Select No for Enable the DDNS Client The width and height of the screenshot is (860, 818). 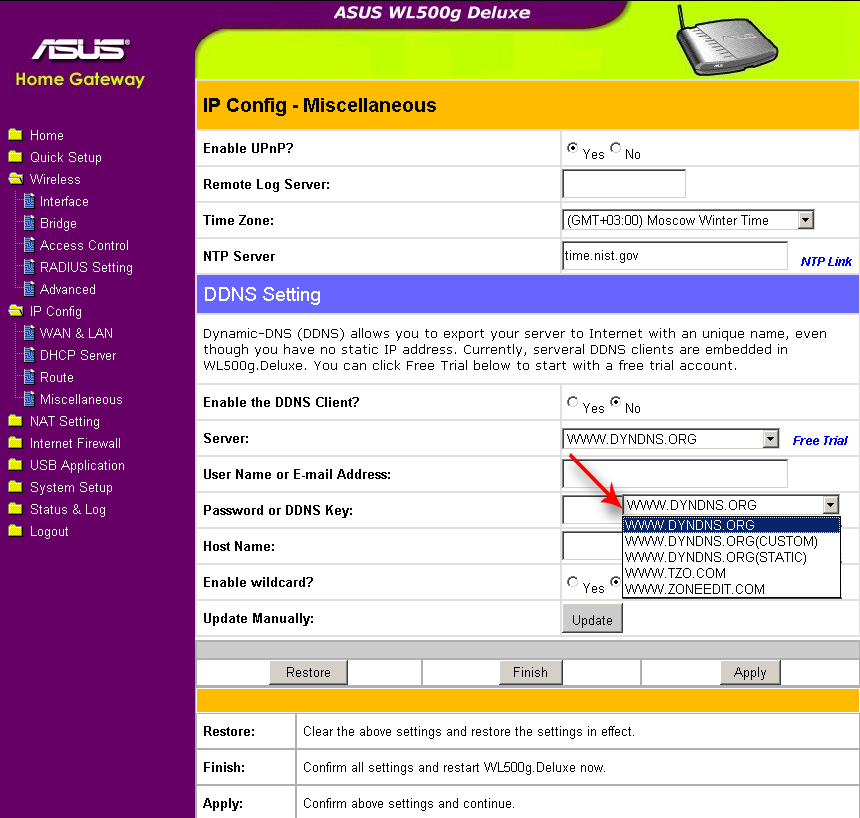point(615,402)
